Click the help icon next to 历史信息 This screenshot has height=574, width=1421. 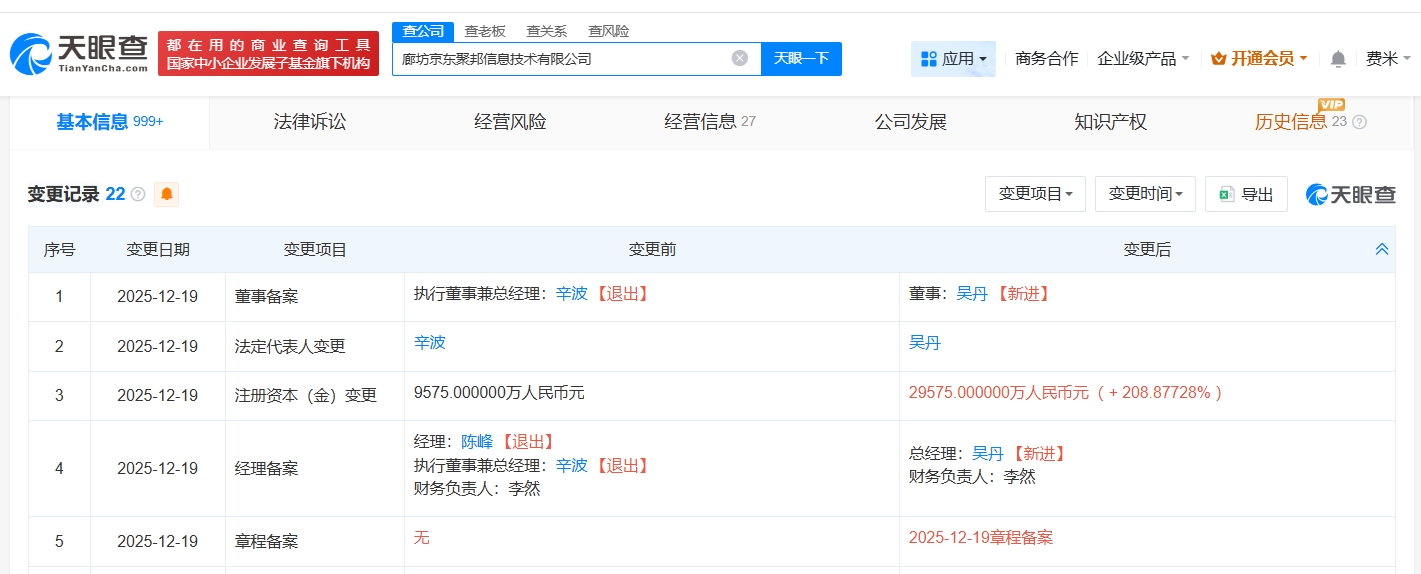click(1359, 122)
